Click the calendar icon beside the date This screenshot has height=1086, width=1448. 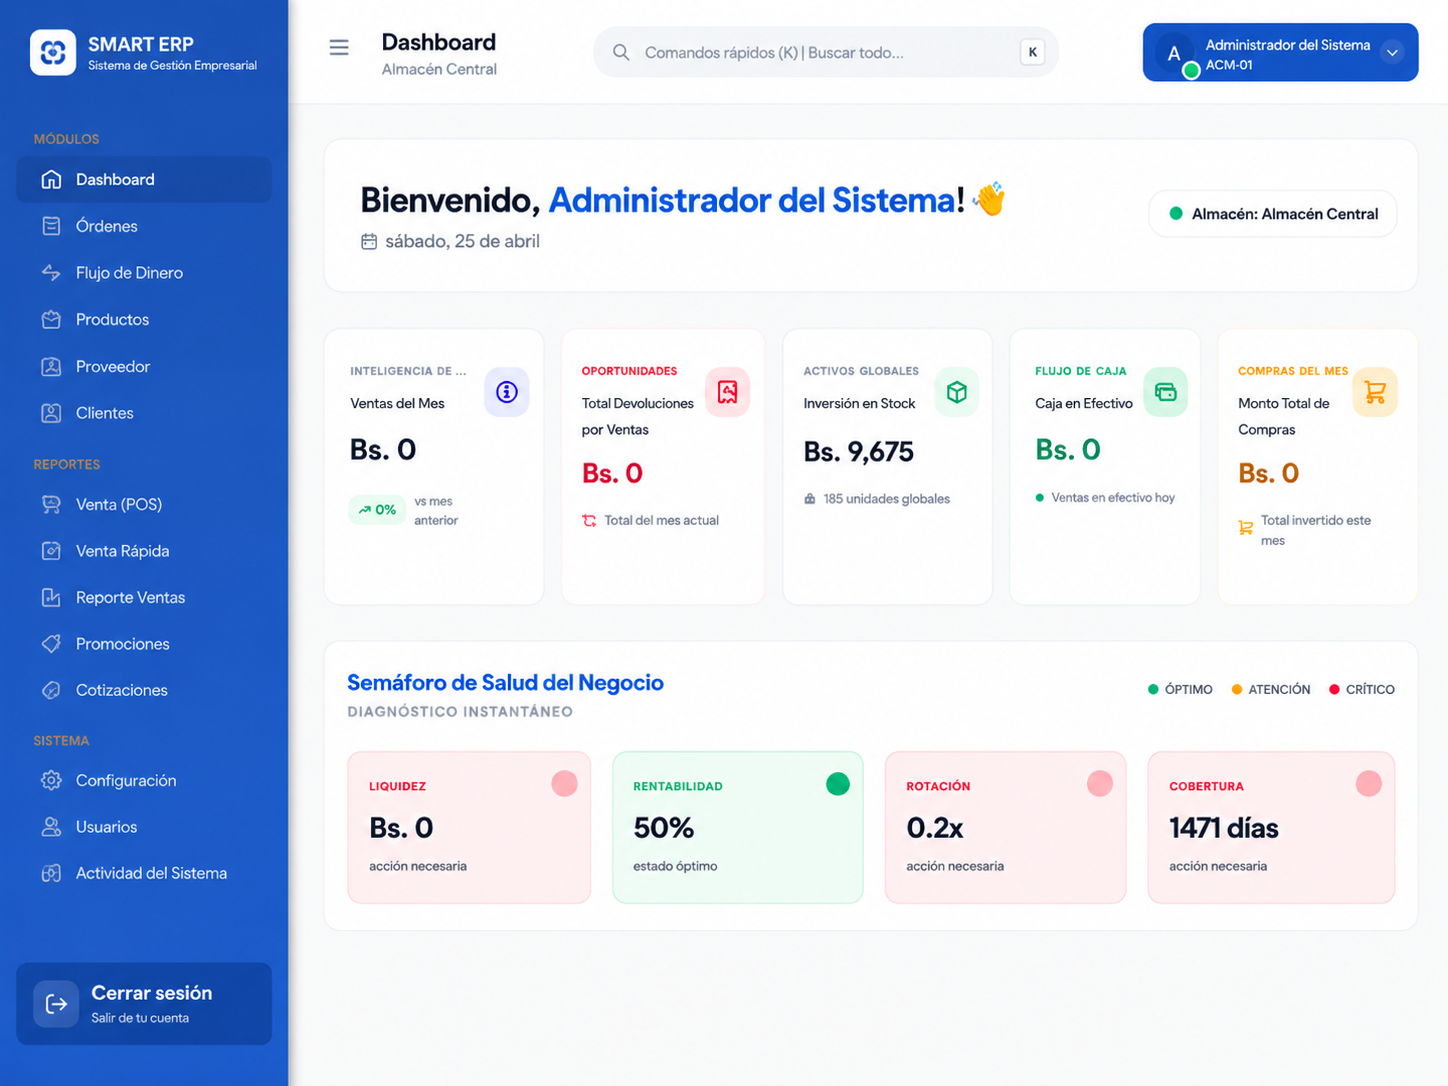click(x=369, y=241)
